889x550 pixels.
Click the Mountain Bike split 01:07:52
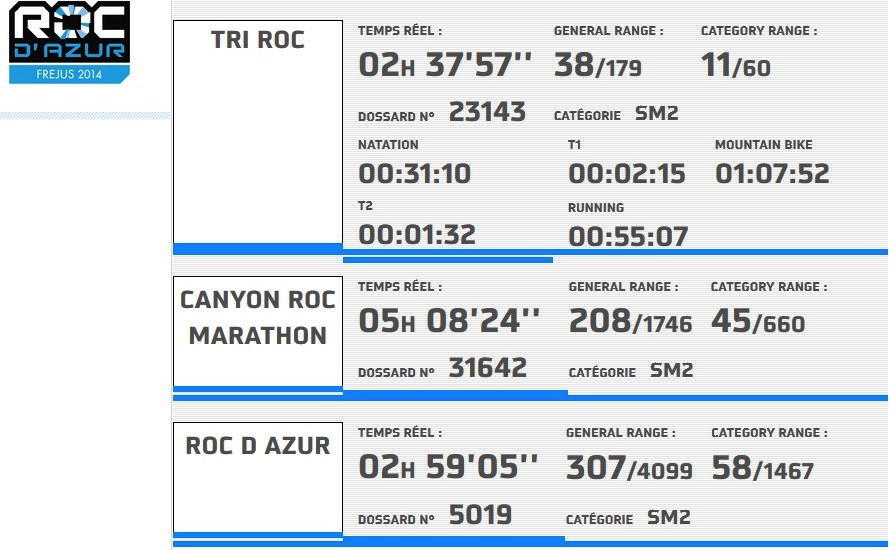tap(772, 174)
